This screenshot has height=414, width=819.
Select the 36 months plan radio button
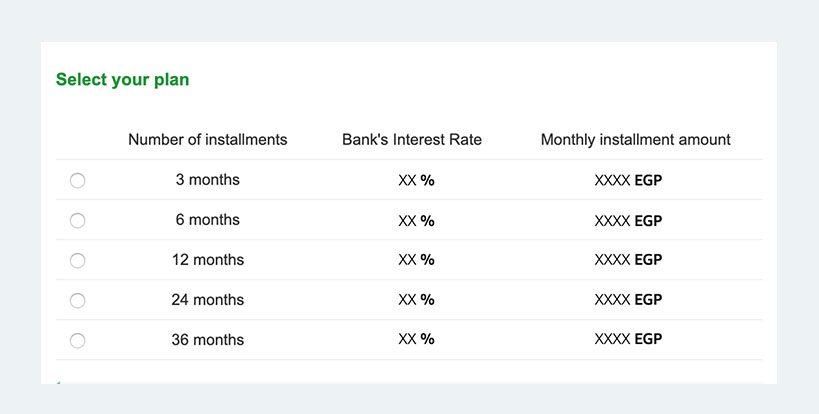coord(77,341)
